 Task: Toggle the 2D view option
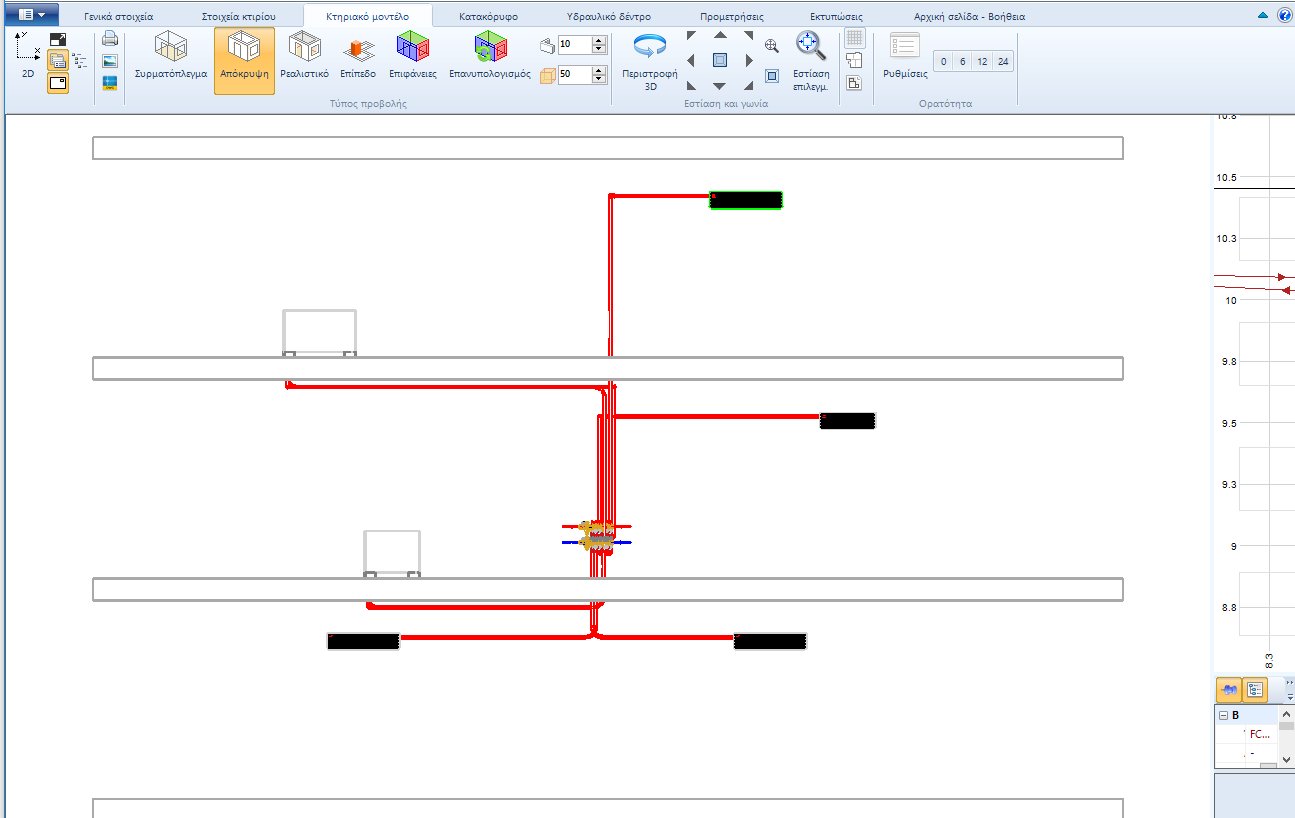[28, 60]
